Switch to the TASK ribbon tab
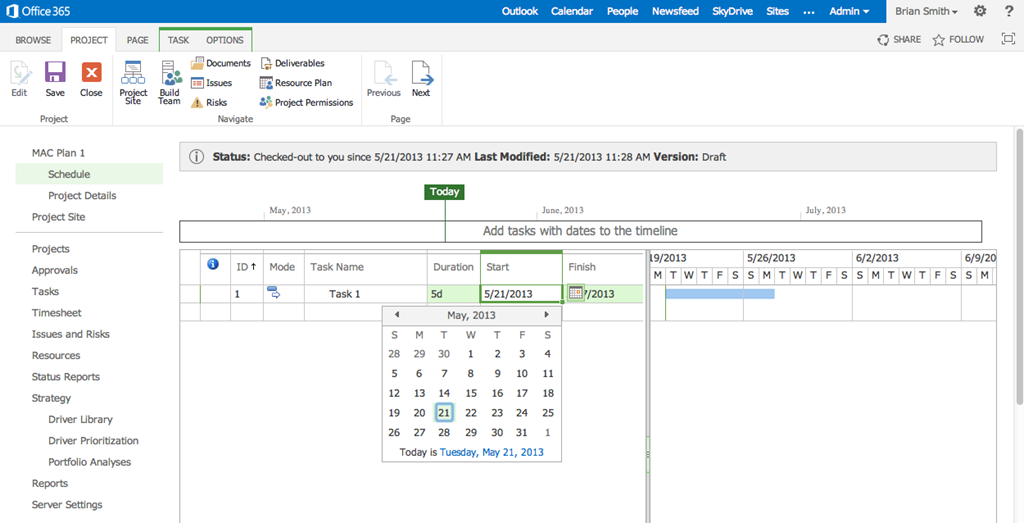The width and height of the screenshot is (1024, 523). tap(178, 40)
